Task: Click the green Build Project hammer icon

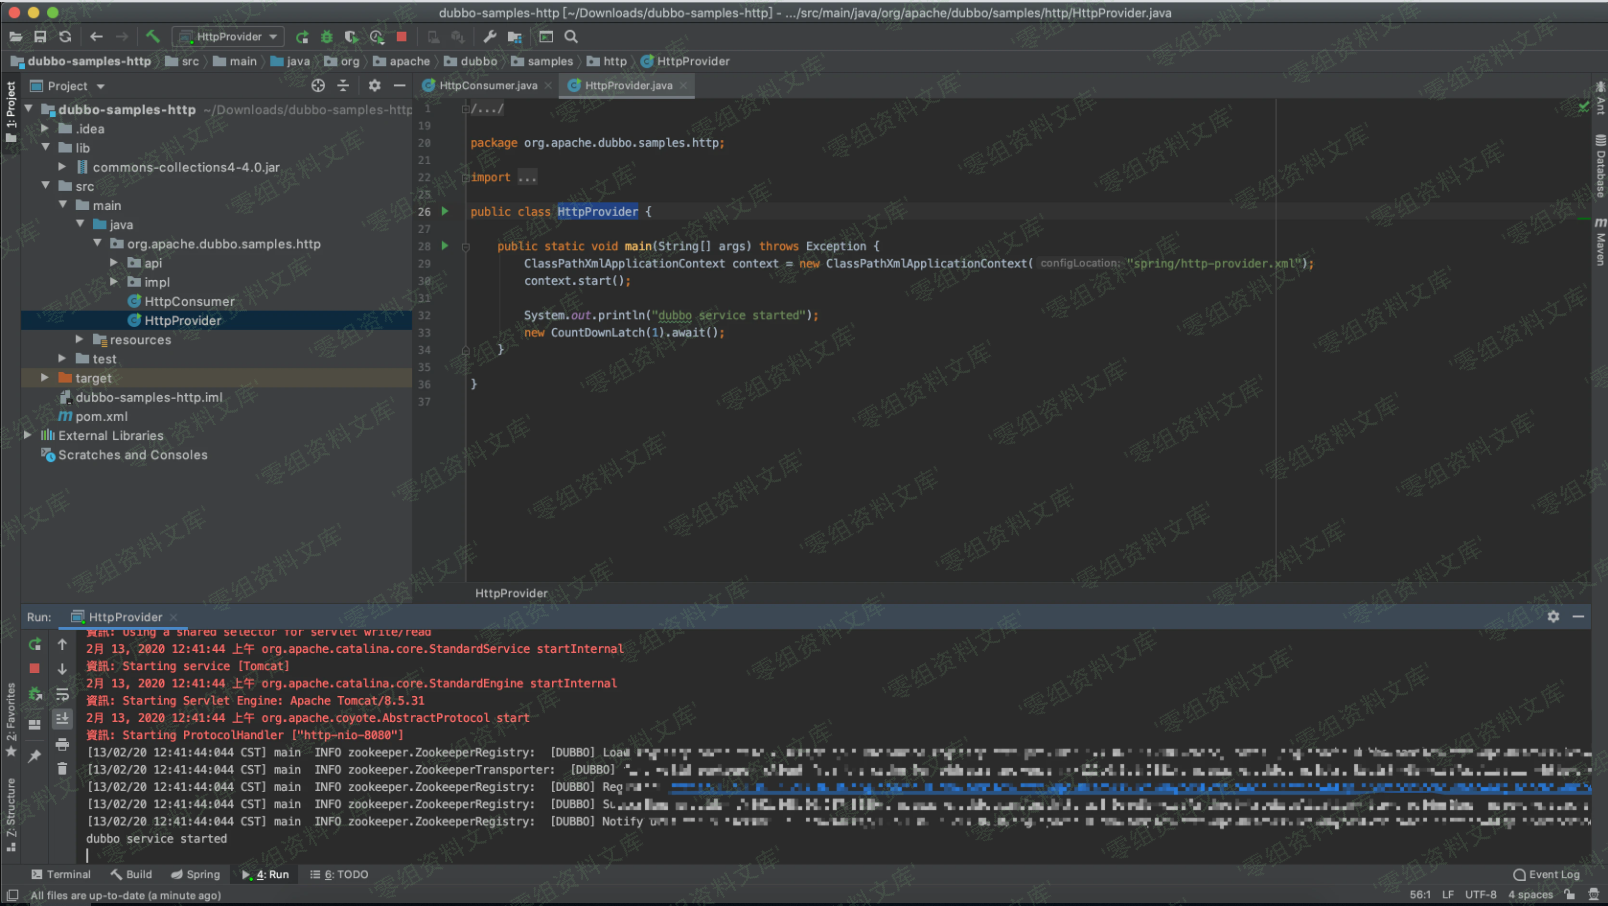Action: (153, 36)
